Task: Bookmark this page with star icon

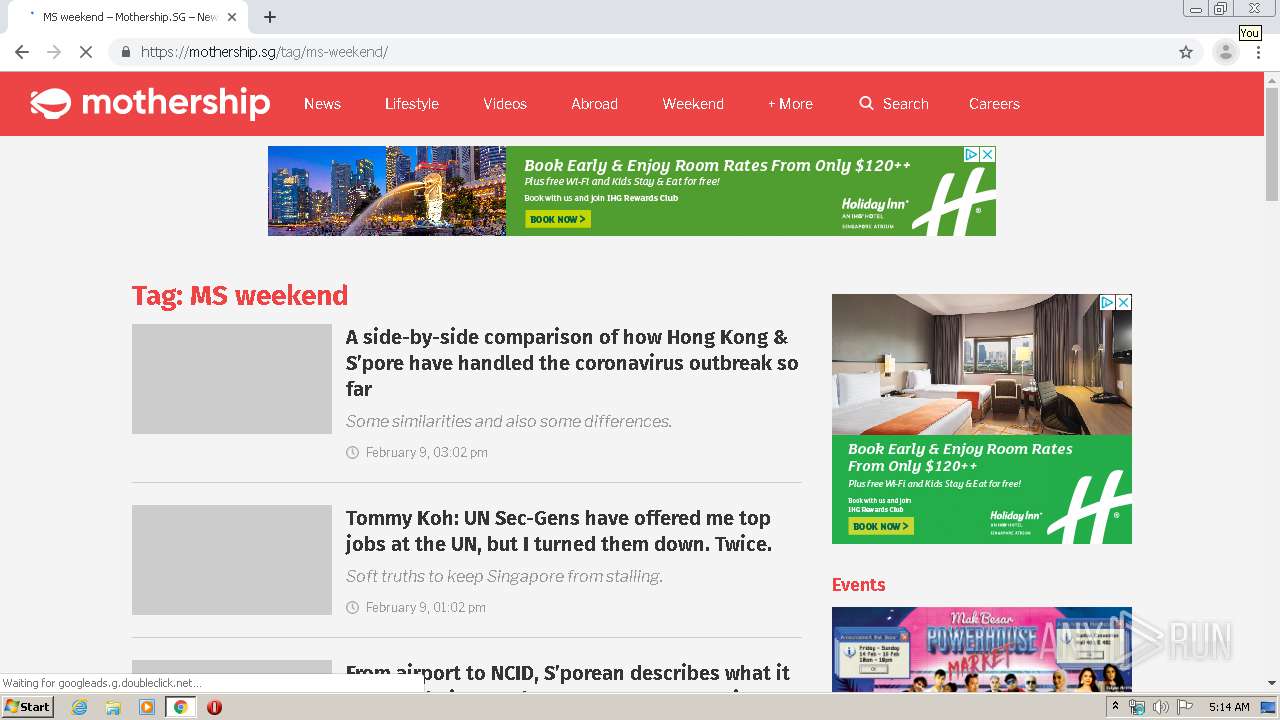Action: point(1186,52)
